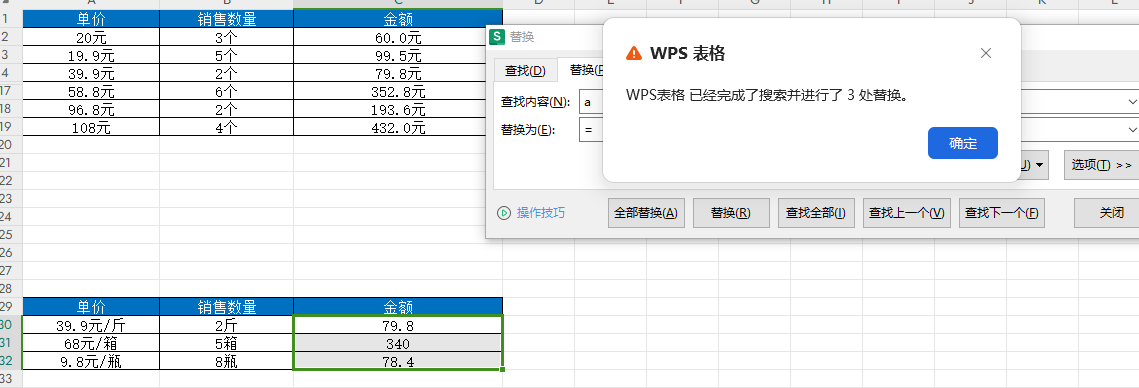The width and height of the screenshot is (1139, 388).
Task: Expand options with 选项(T) >> button
Action: click(1102, 165)
